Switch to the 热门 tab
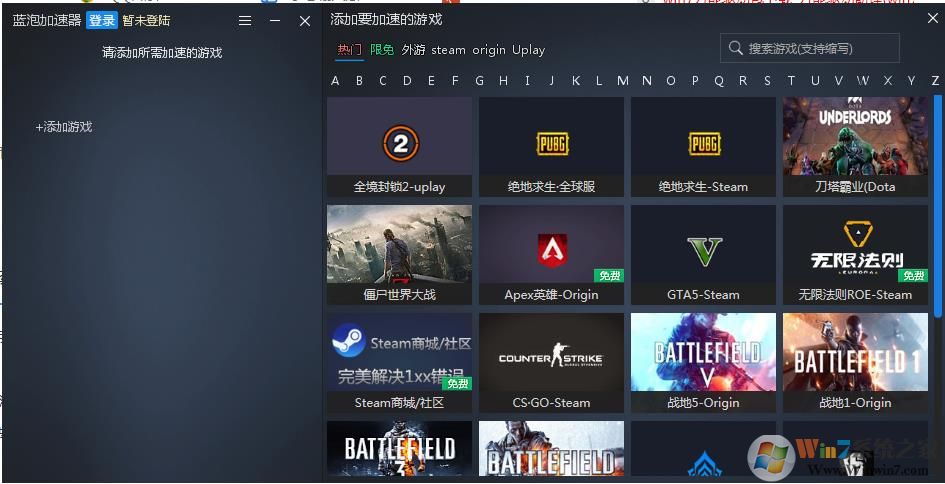 pos(349,50)
